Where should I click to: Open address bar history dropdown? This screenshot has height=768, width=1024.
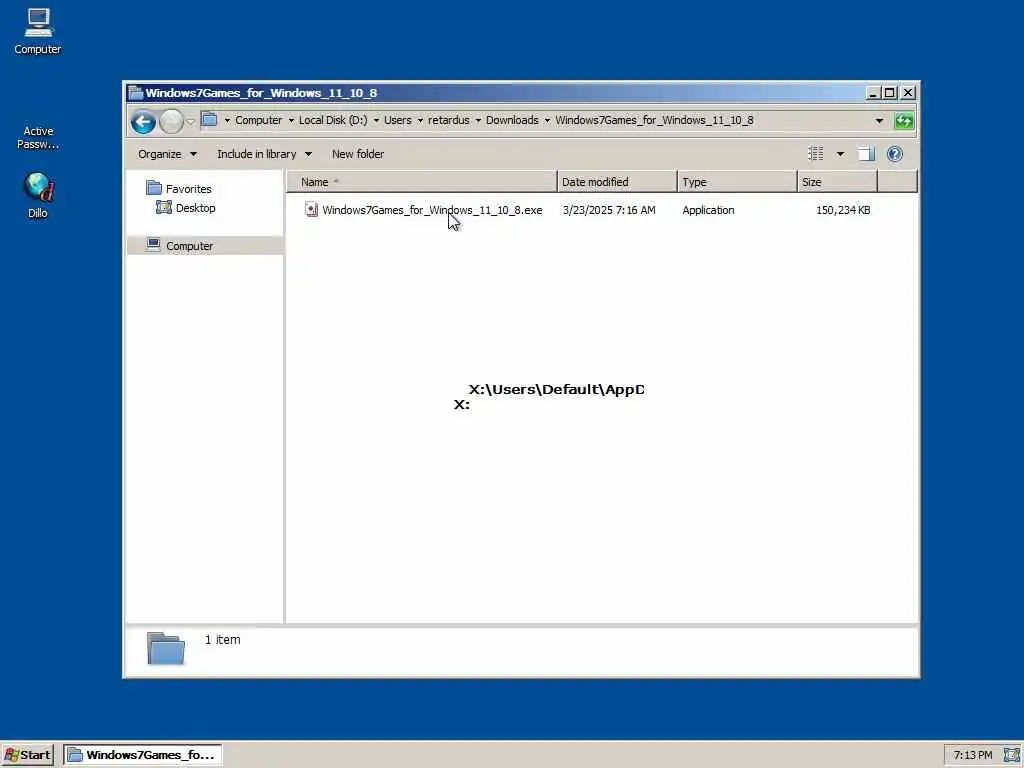[x=879, y=121]
